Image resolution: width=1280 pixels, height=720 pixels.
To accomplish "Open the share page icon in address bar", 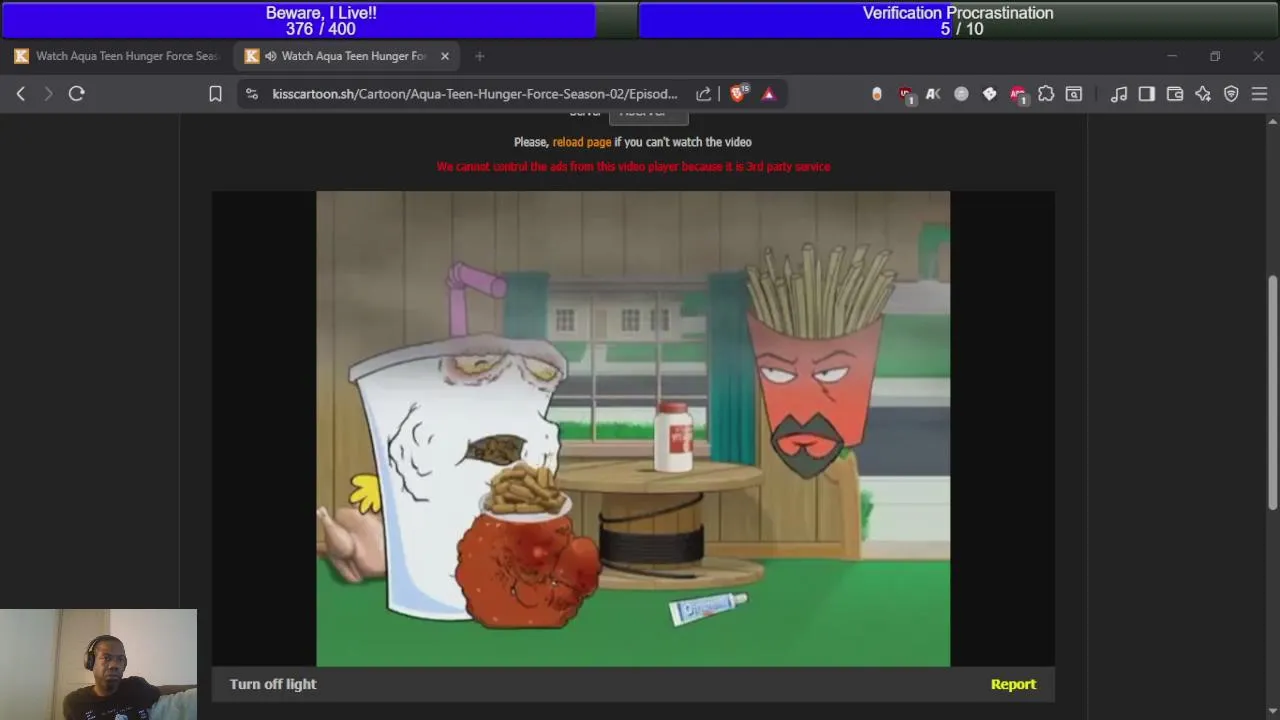I will (x=703, y=94).
